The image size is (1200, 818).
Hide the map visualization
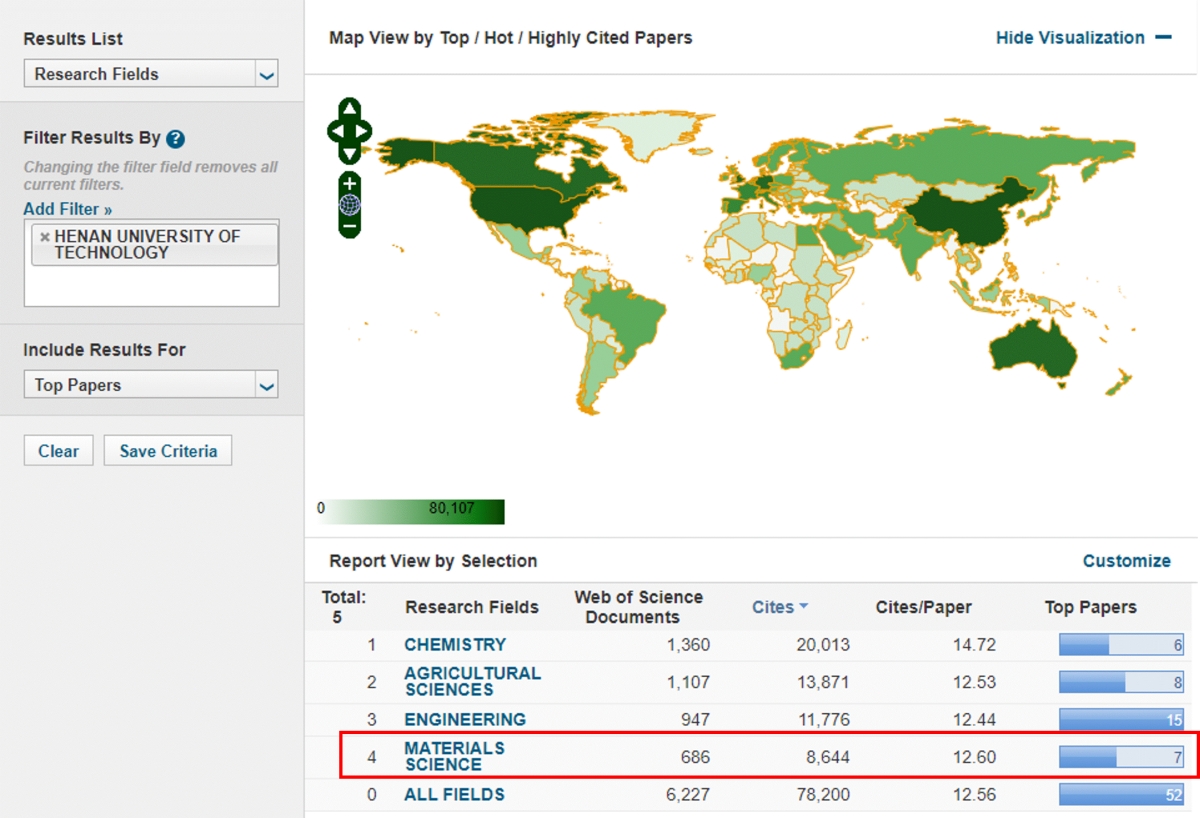point(1082,38)
